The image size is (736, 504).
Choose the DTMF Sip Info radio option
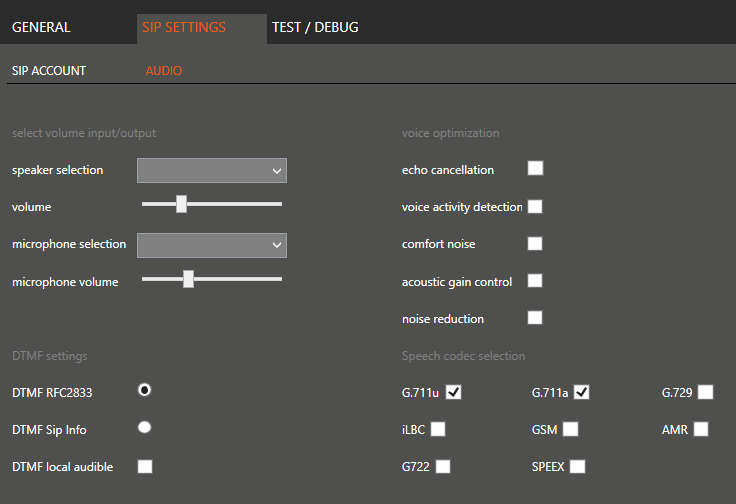(145, 427)
